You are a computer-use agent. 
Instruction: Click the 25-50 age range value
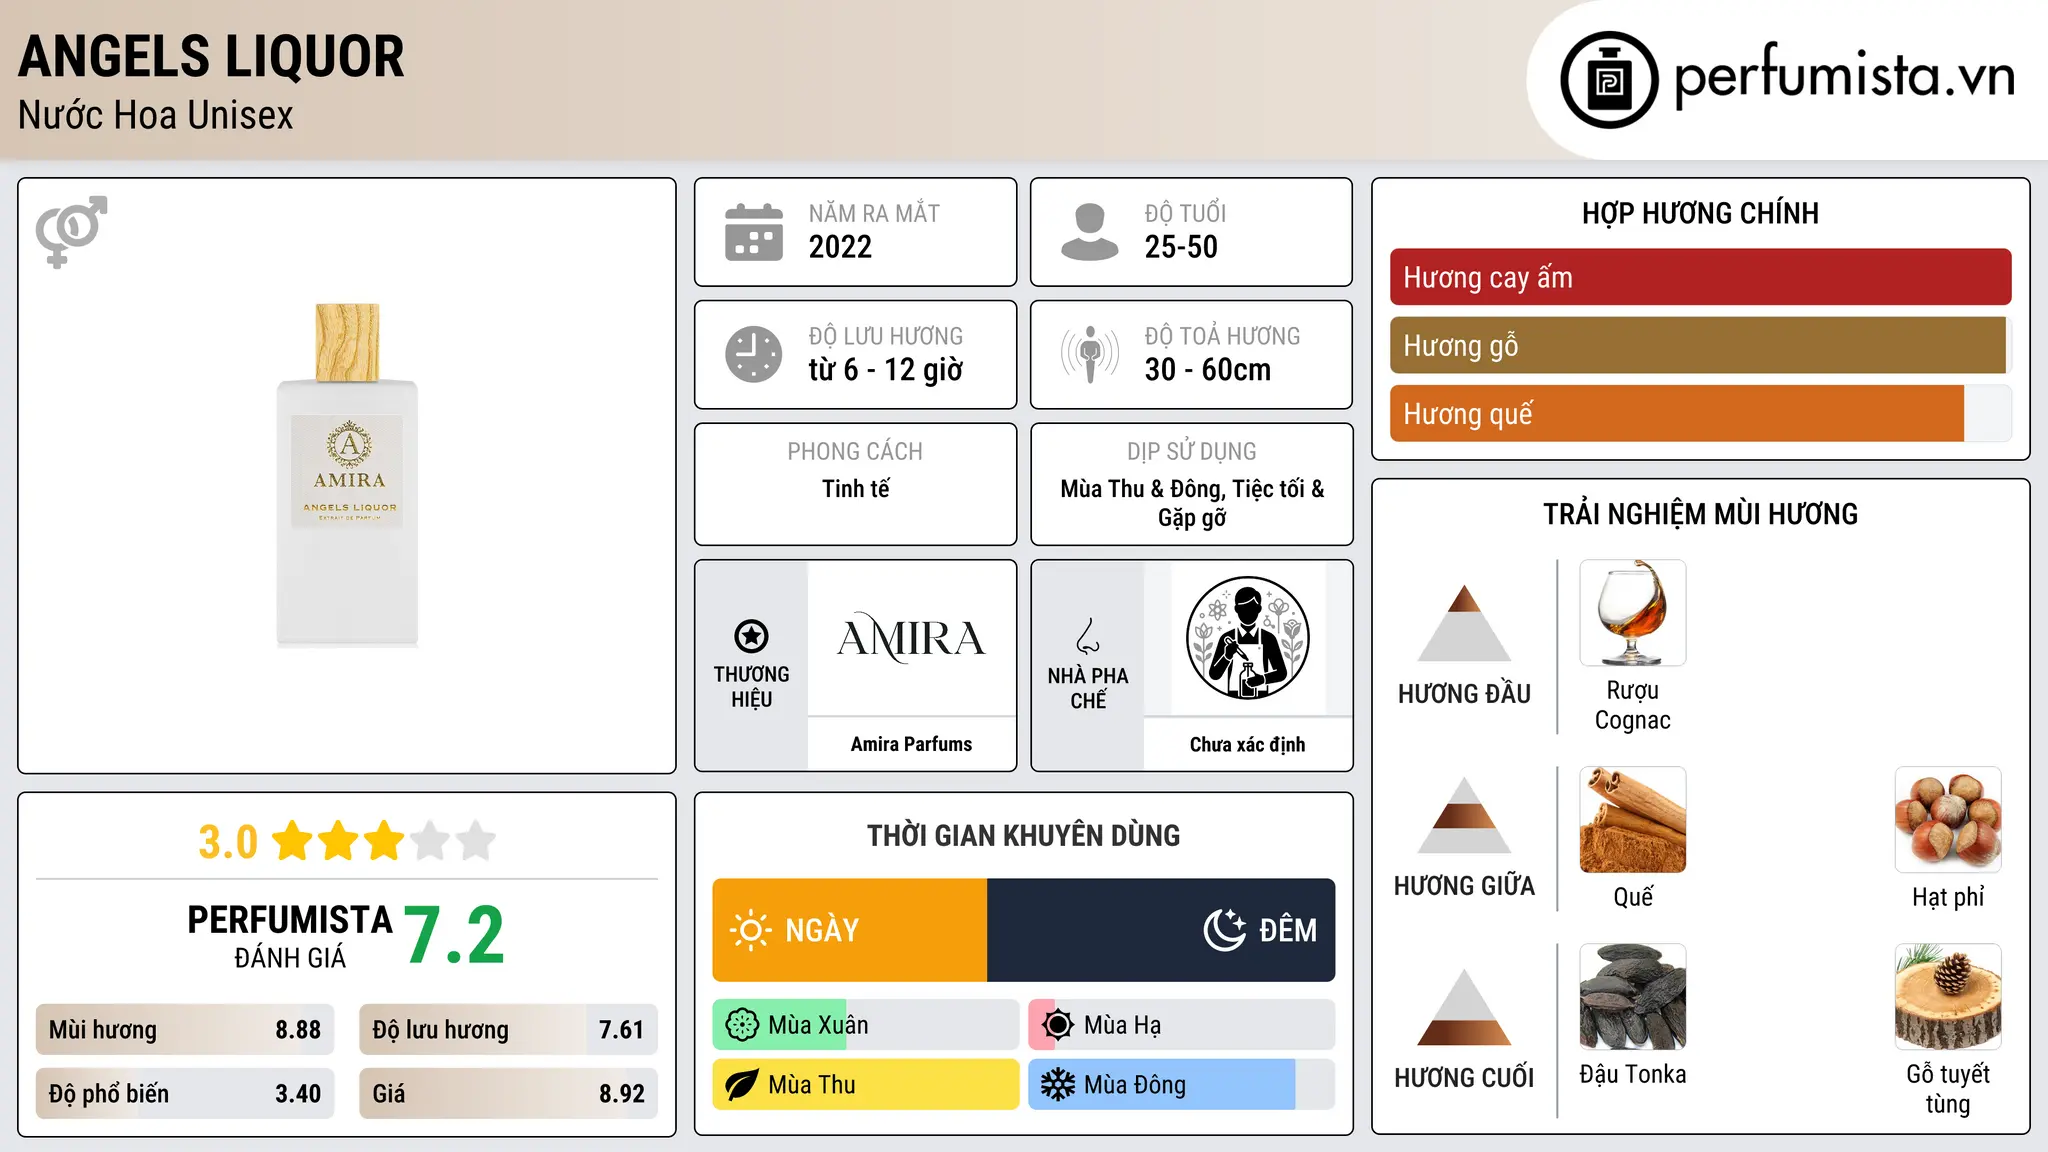point(1181,247)
